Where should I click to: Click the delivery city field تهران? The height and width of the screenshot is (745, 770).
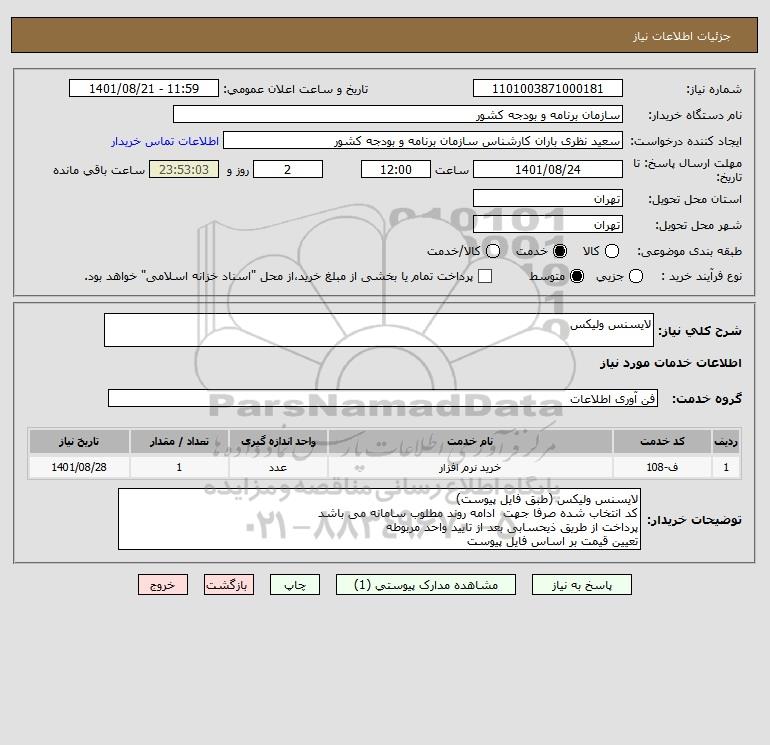[x=548, y=224]
